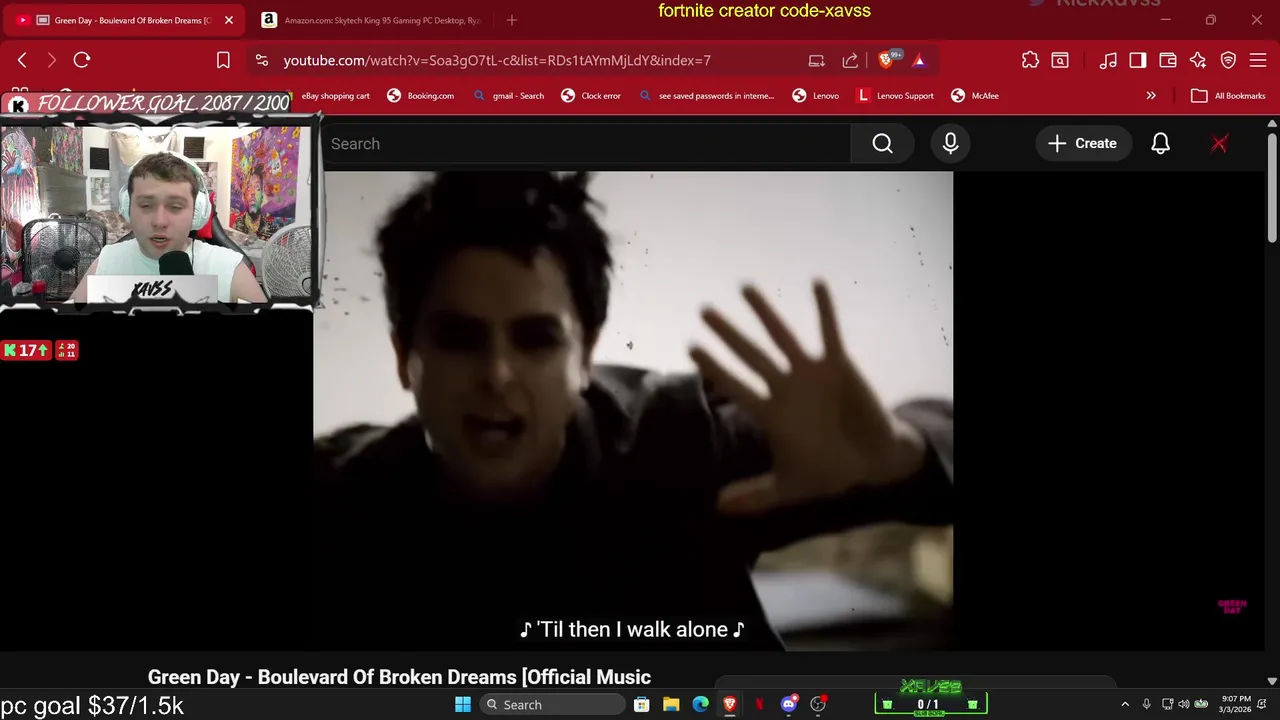This screenshot has width=1280, height=720.
Task: Open see saved passwords bookmark
Action: click(x=706, y=96)
